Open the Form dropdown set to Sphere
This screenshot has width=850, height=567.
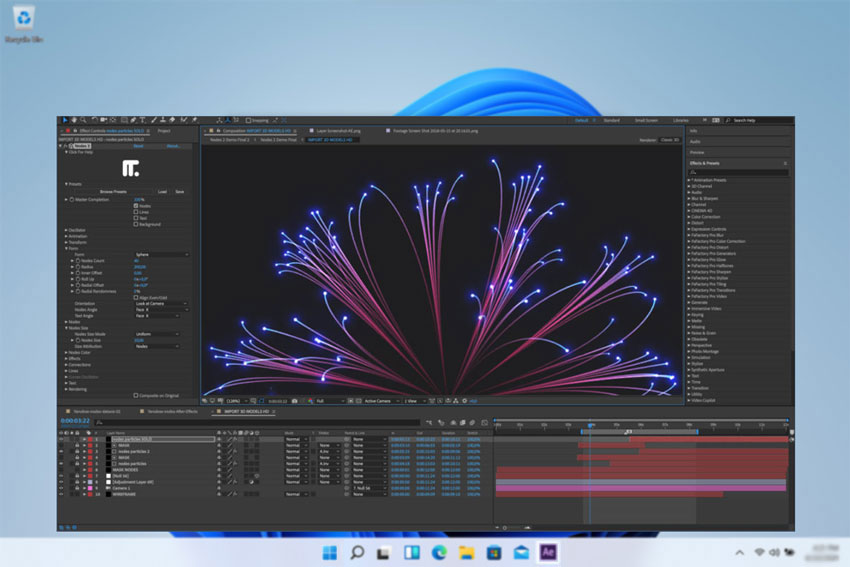pyautogui.click(x=162, y=254)
